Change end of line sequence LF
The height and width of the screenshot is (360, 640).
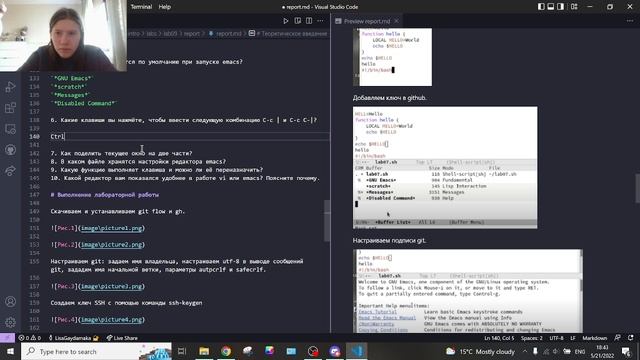pyautogui.click(x=573, y=338)
